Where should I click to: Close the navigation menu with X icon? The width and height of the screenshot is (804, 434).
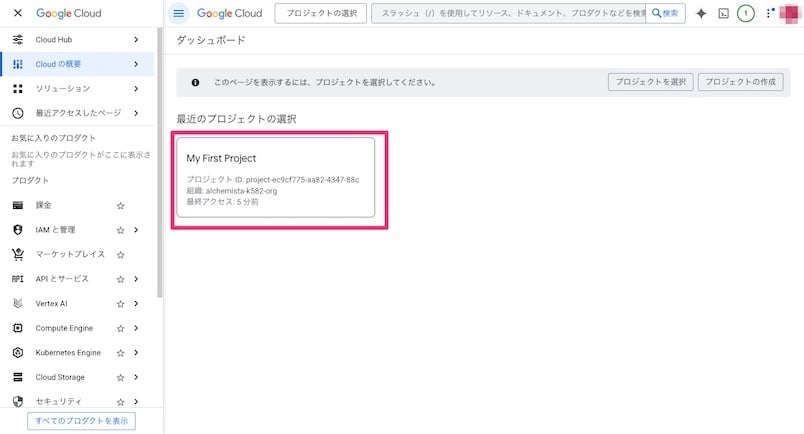(17, 13)
